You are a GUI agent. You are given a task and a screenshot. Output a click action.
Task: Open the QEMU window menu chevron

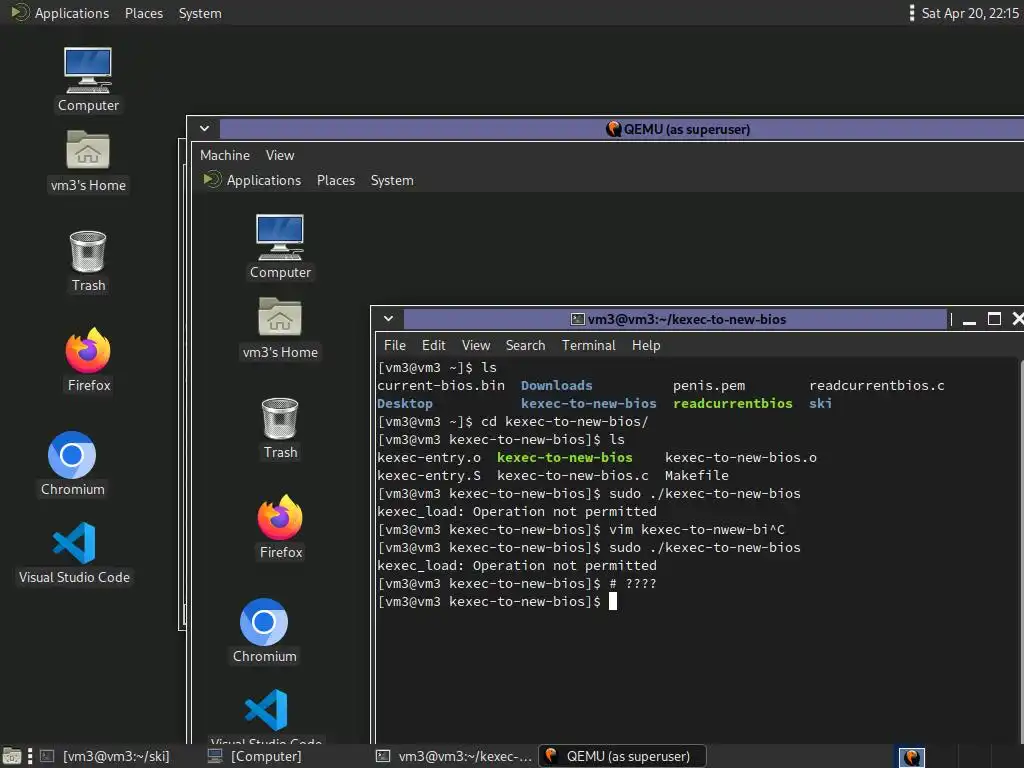click(x=204, y=129)
